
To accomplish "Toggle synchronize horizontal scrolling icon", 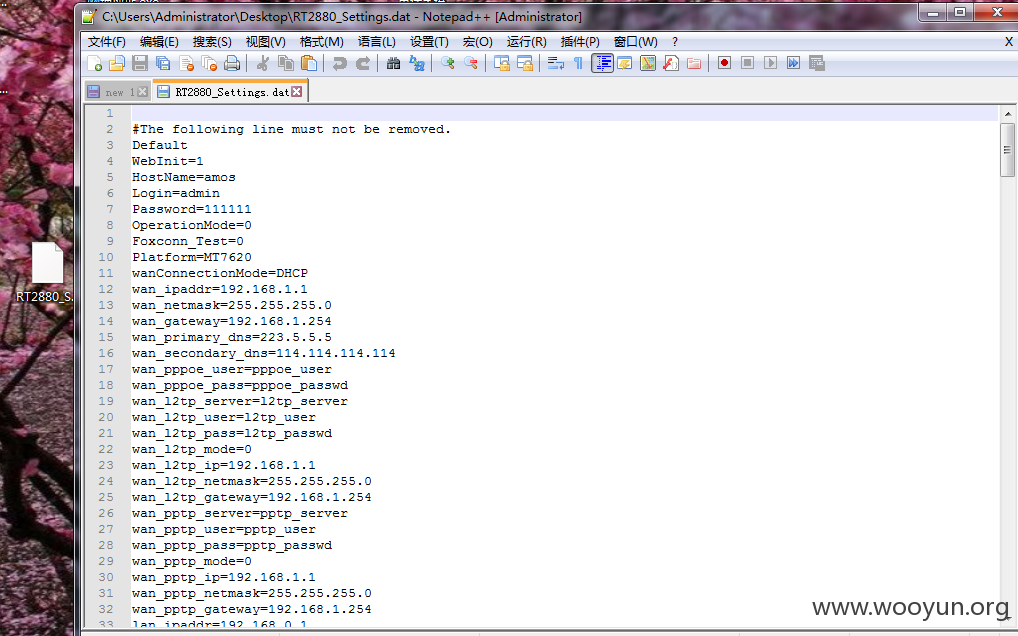I will pyautogui.click(x=525, y=63).
